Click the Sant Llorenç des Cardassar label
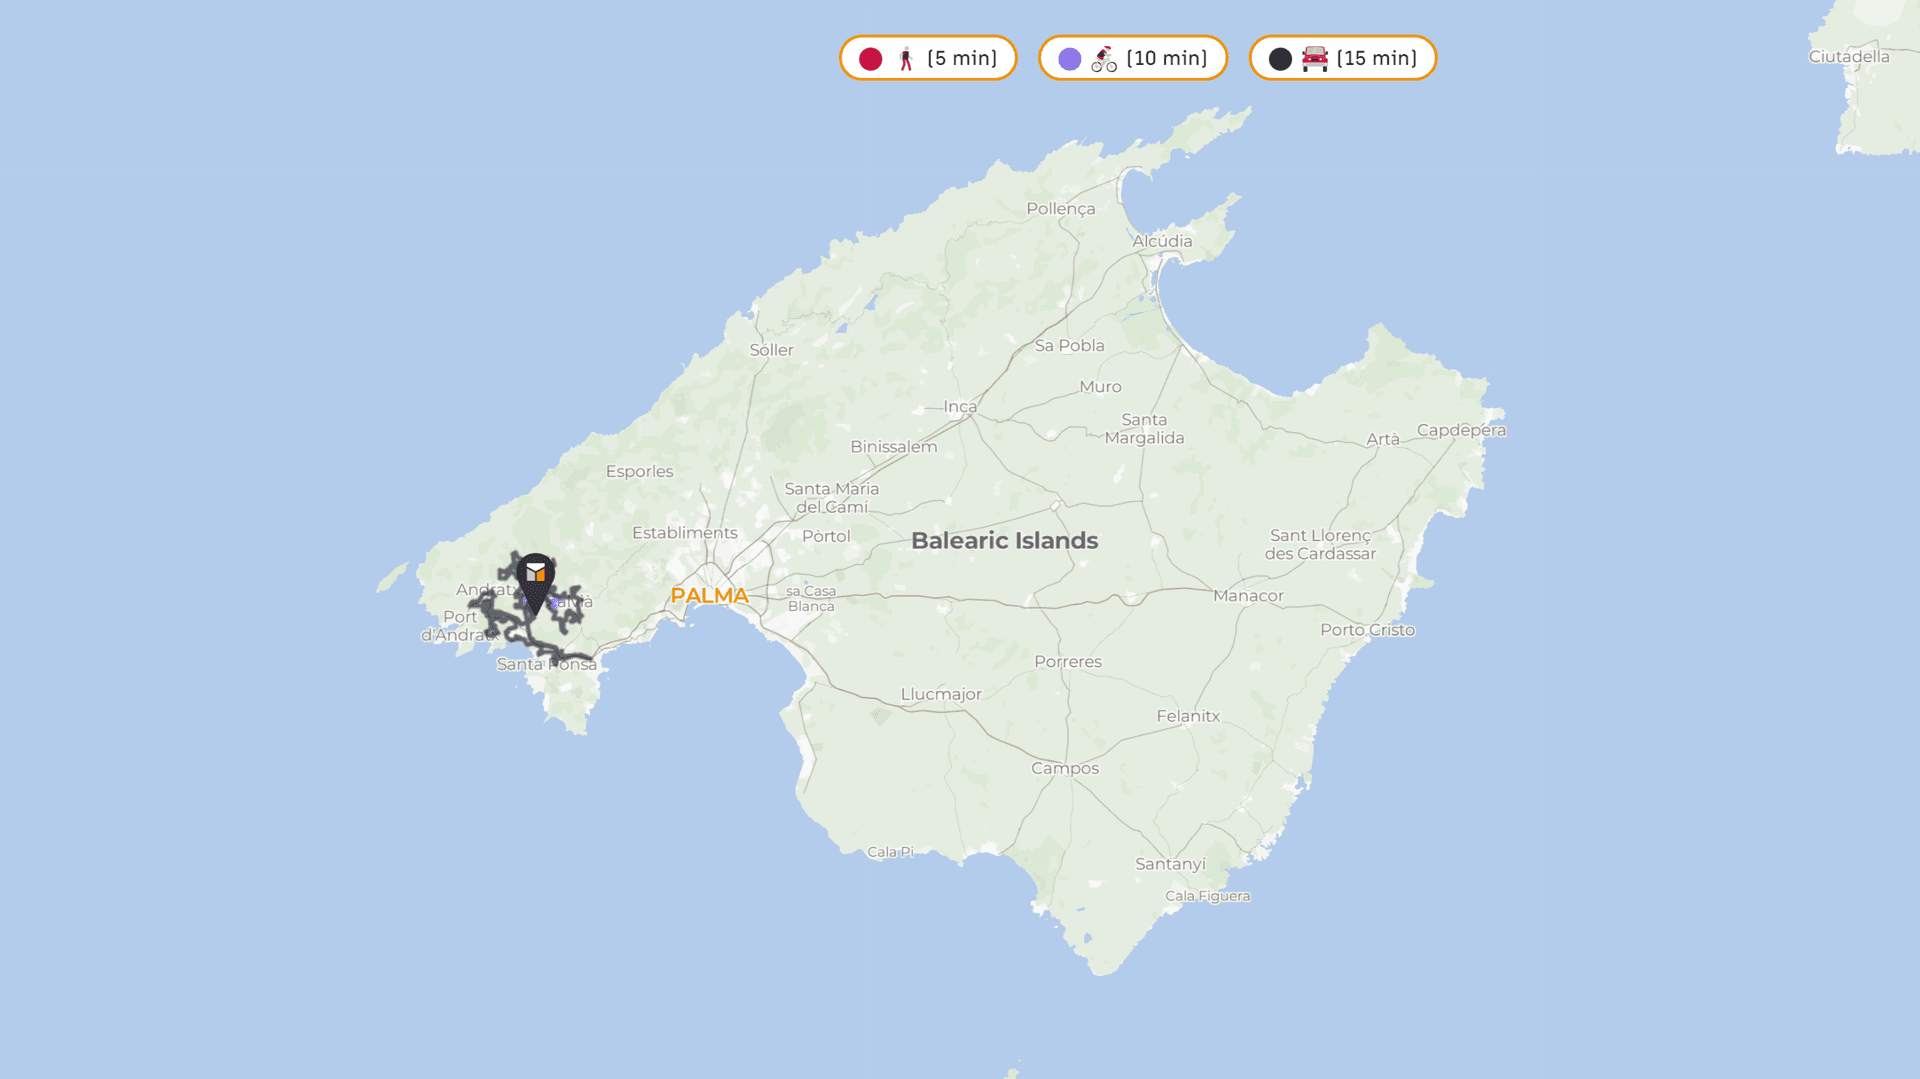This screenshot has width=1920, height=1079. pos(1320,545)
